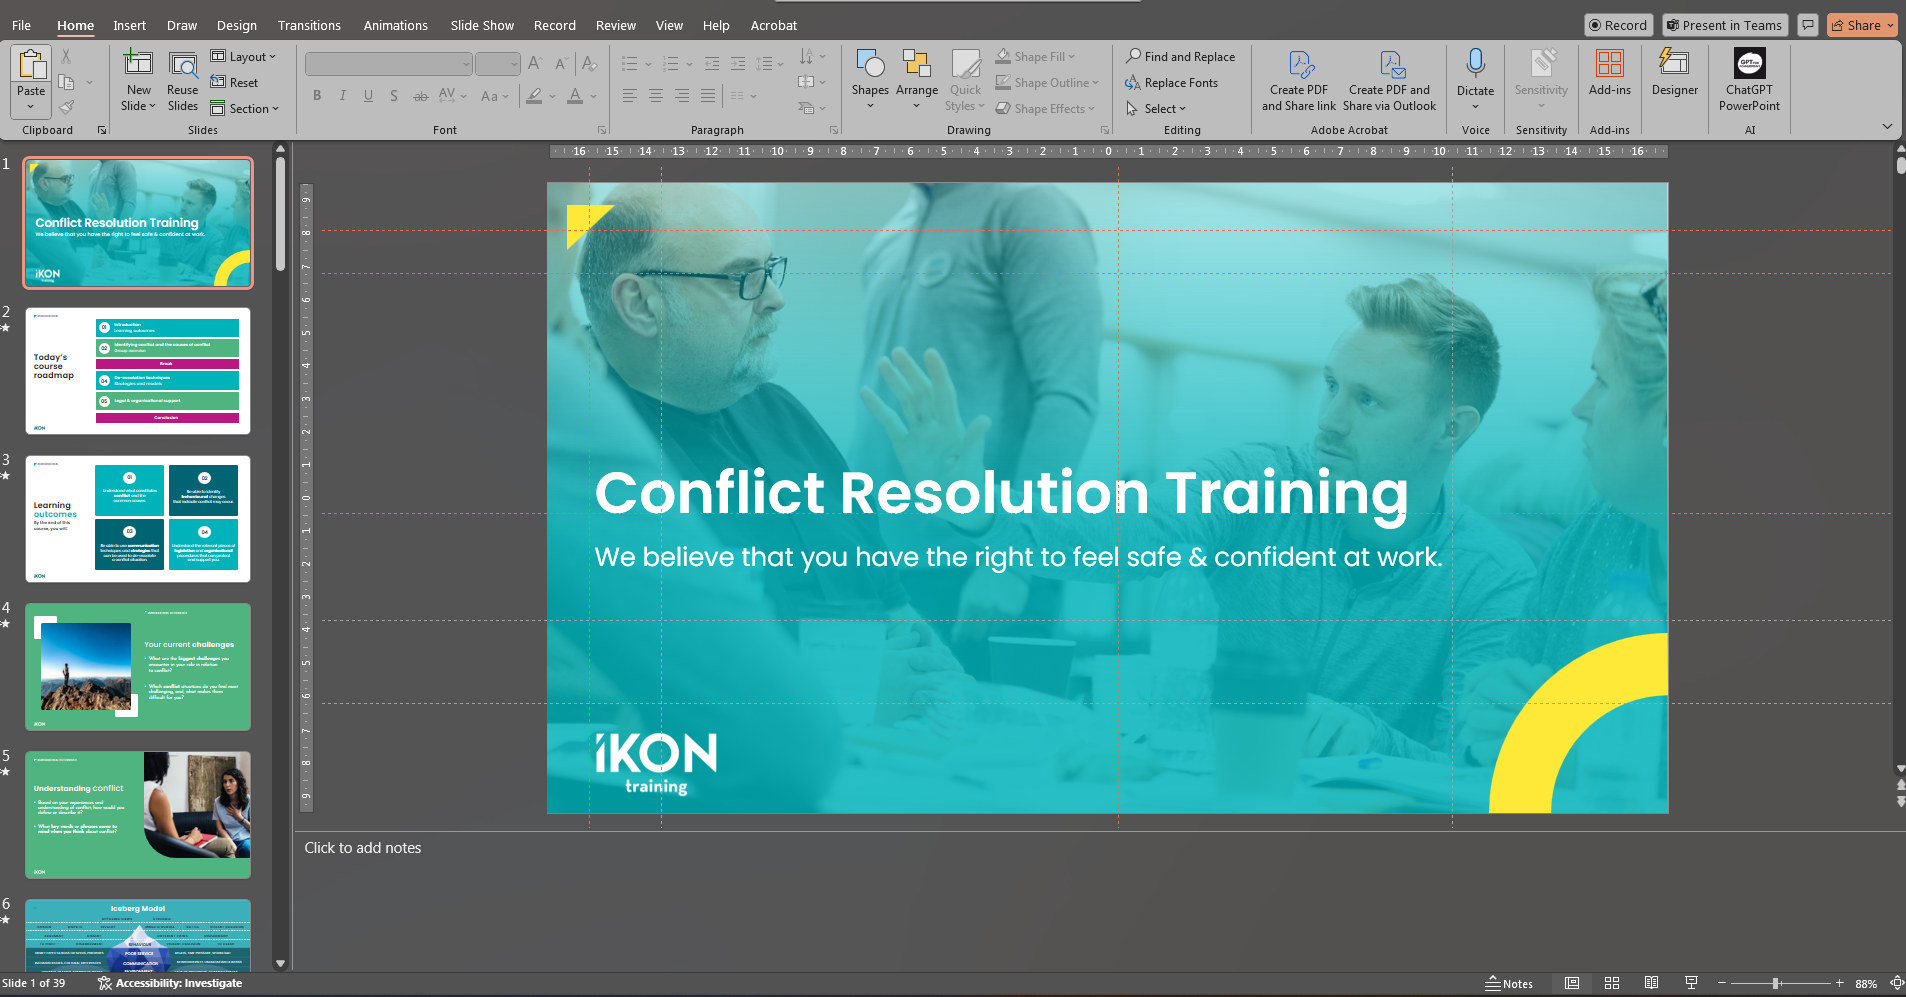Switch to the Transitions tab
The width and height of the screenshot is (1906, 997).
309,25
